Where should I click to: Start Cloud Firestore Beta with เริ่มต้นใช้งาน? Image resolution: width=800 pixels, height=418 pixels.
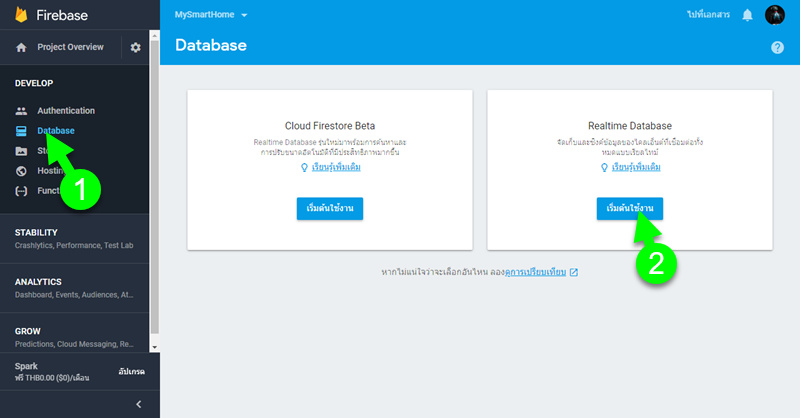pyautogui.click(x=330, y=209)
